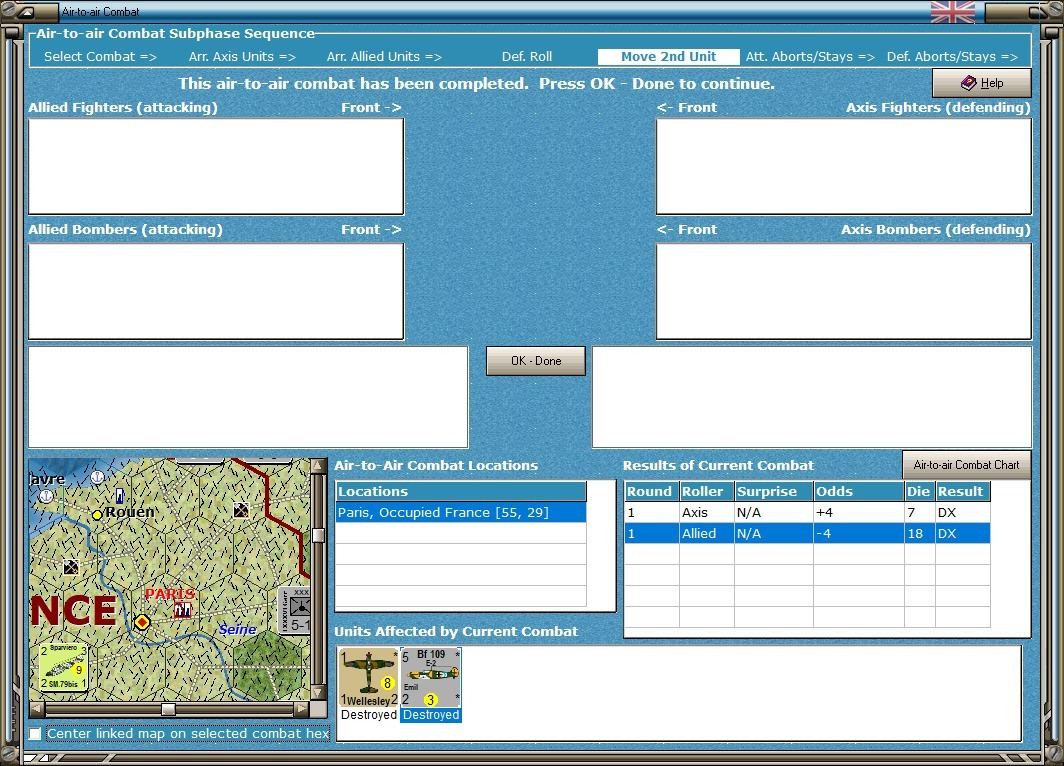The image size is (1064, 766).
Task: Click the Round column header
Action: 651,491
